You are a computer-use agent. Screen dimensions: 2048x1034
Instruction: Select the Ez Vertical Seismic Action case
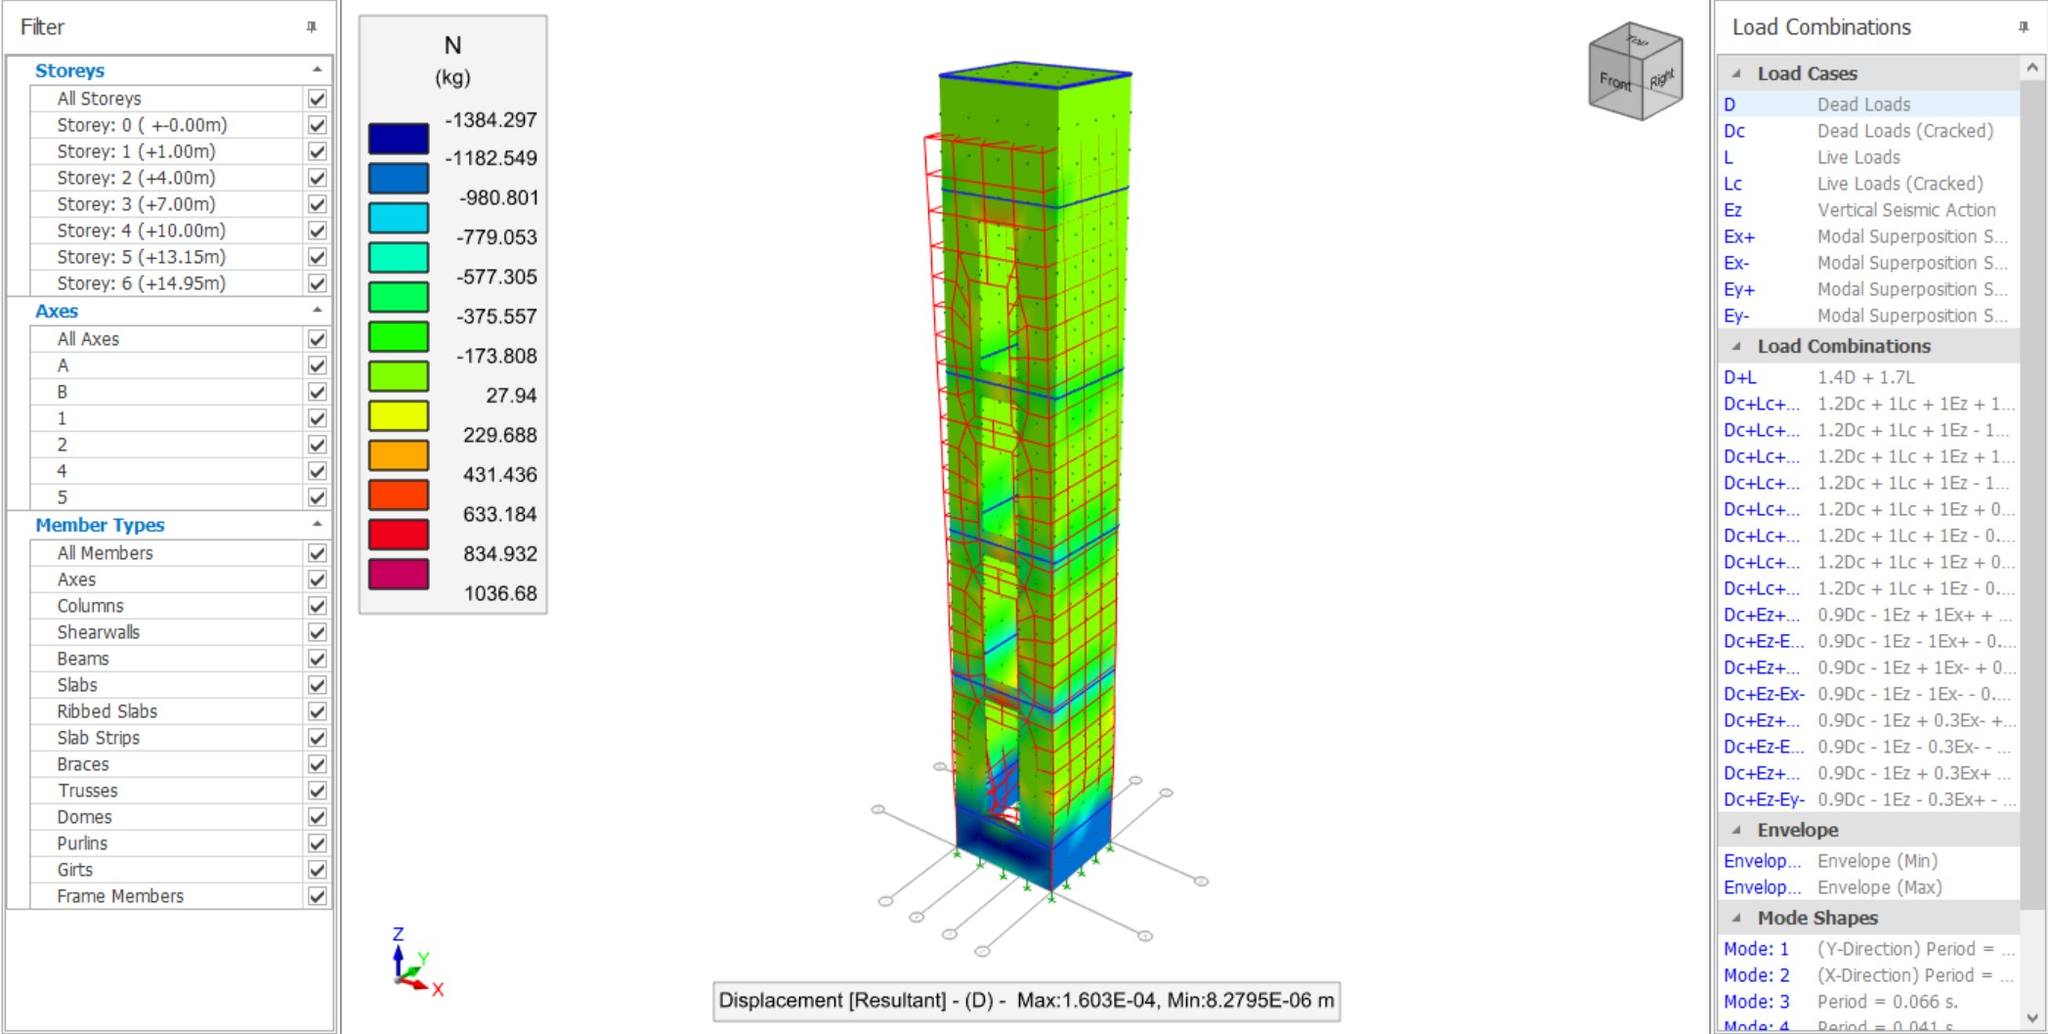tap(1869, 210)
